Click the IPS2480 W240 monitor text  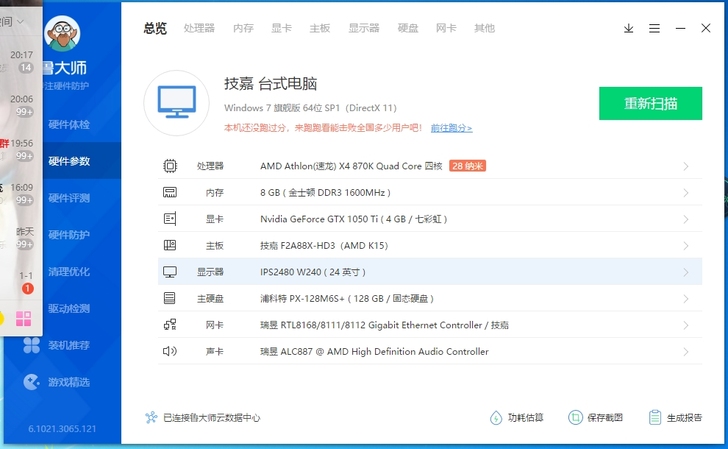click(x=313, y=272)
